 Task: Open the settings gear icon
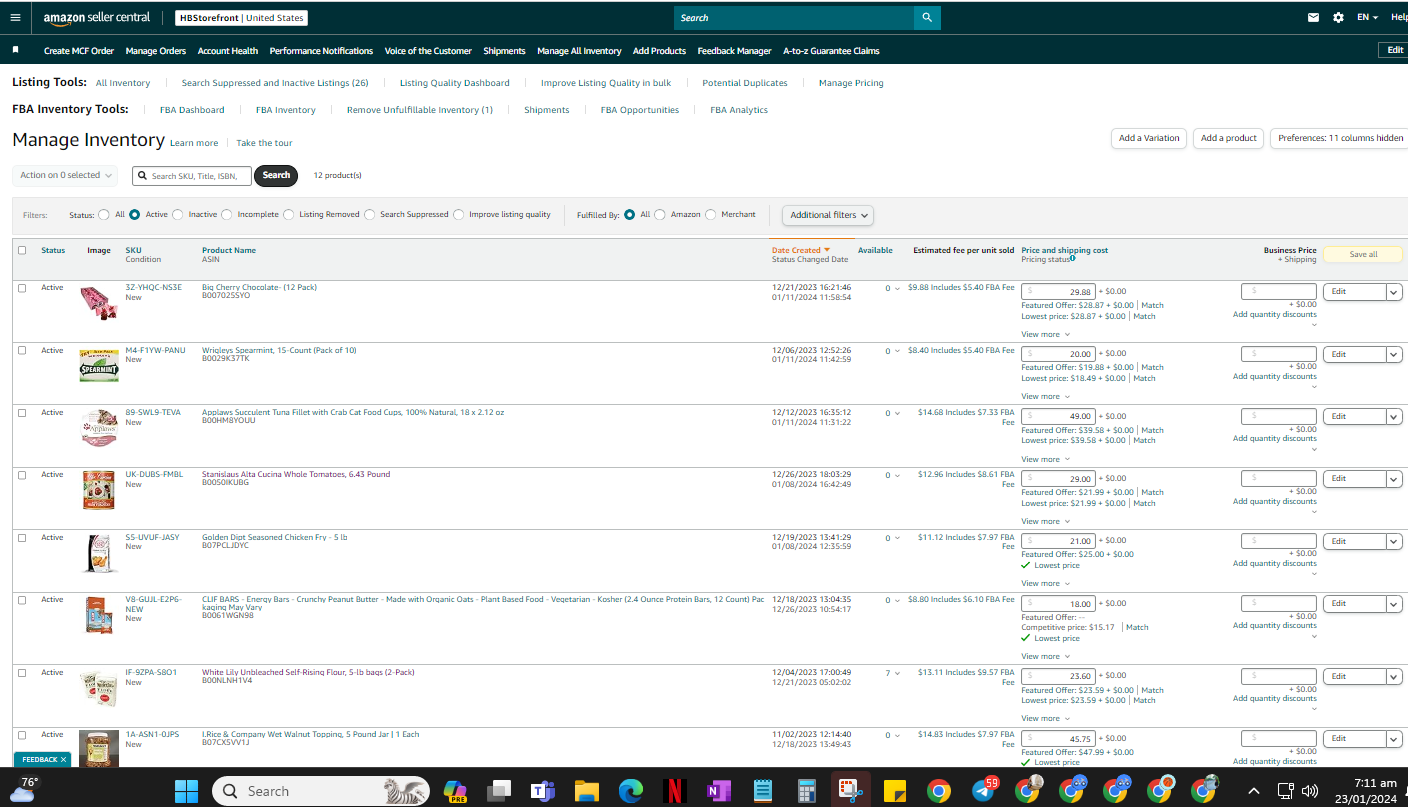[1338, 17]
